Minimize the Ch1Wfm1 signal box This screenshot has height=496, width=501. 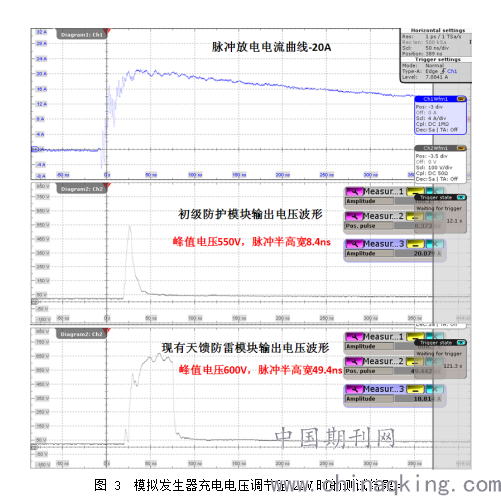click(461, 99)
